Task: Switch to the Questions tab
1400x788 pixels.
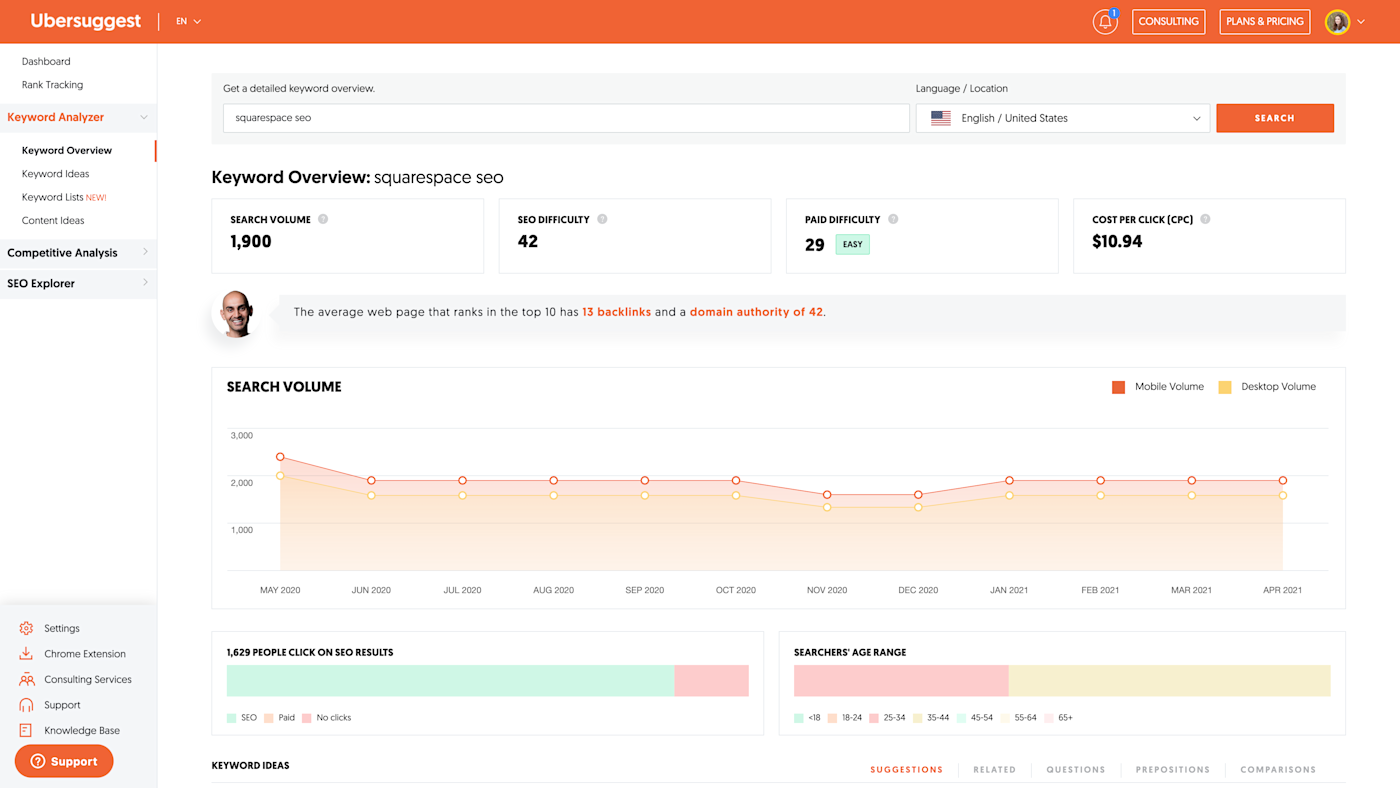Action: pos(1076,770)
